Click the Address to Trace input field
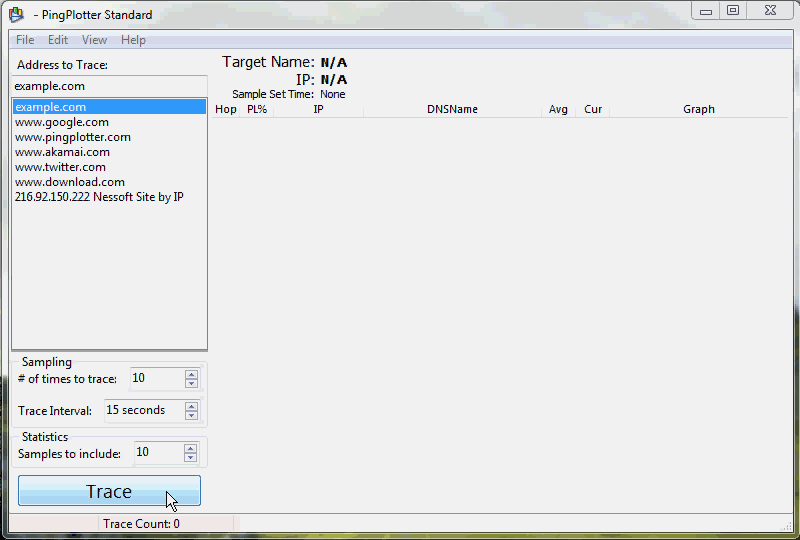800x540 pixels. pos(109,86)
